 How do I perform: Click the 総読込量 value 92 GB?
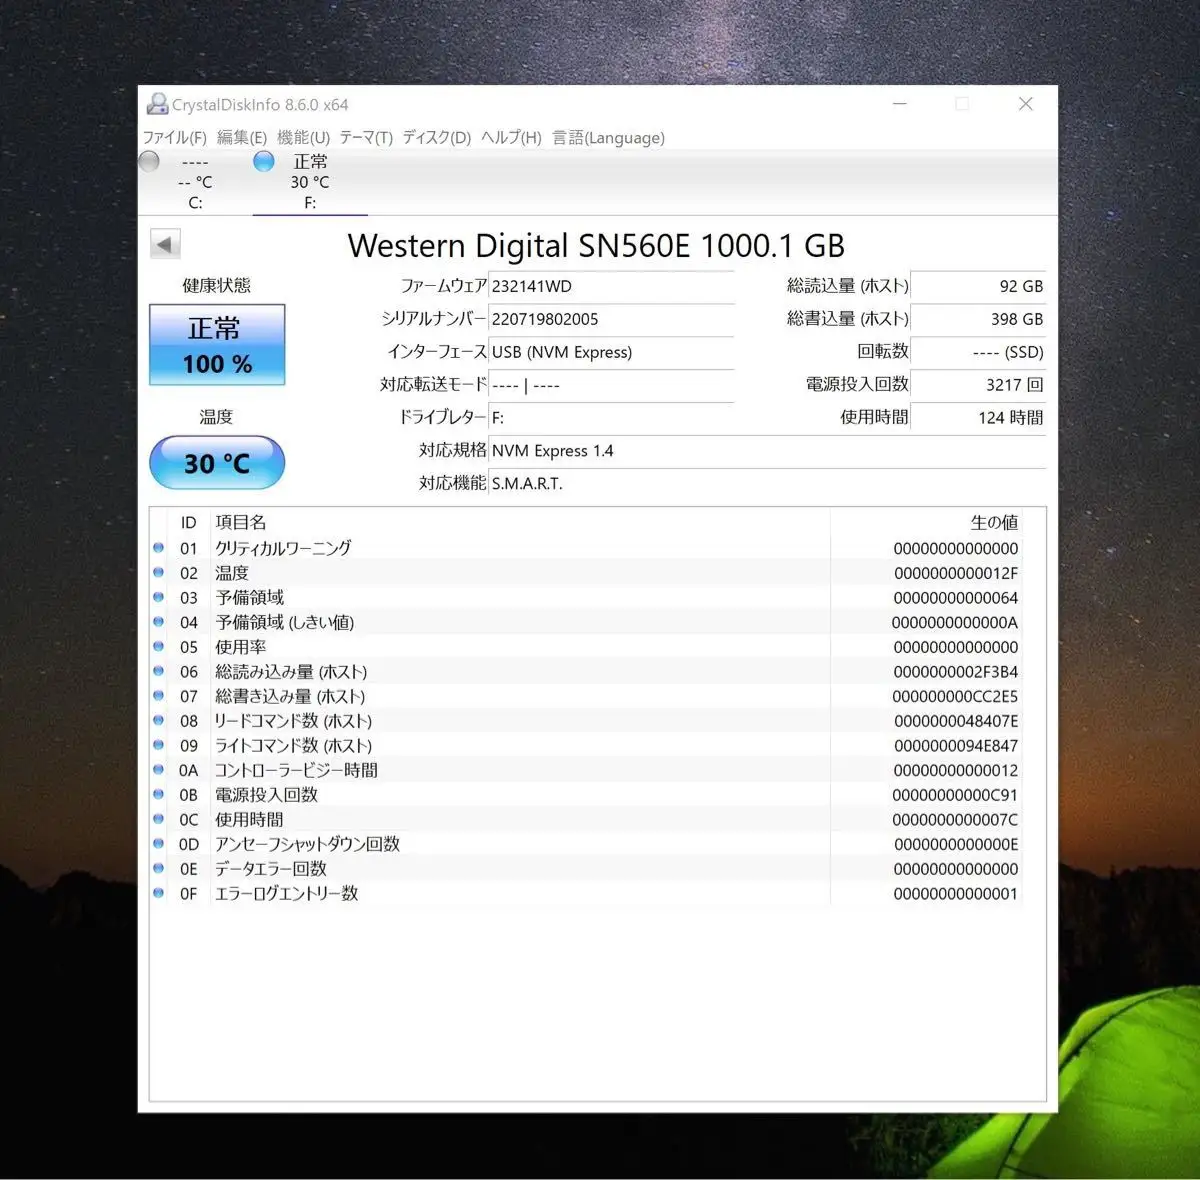[979, 286]
